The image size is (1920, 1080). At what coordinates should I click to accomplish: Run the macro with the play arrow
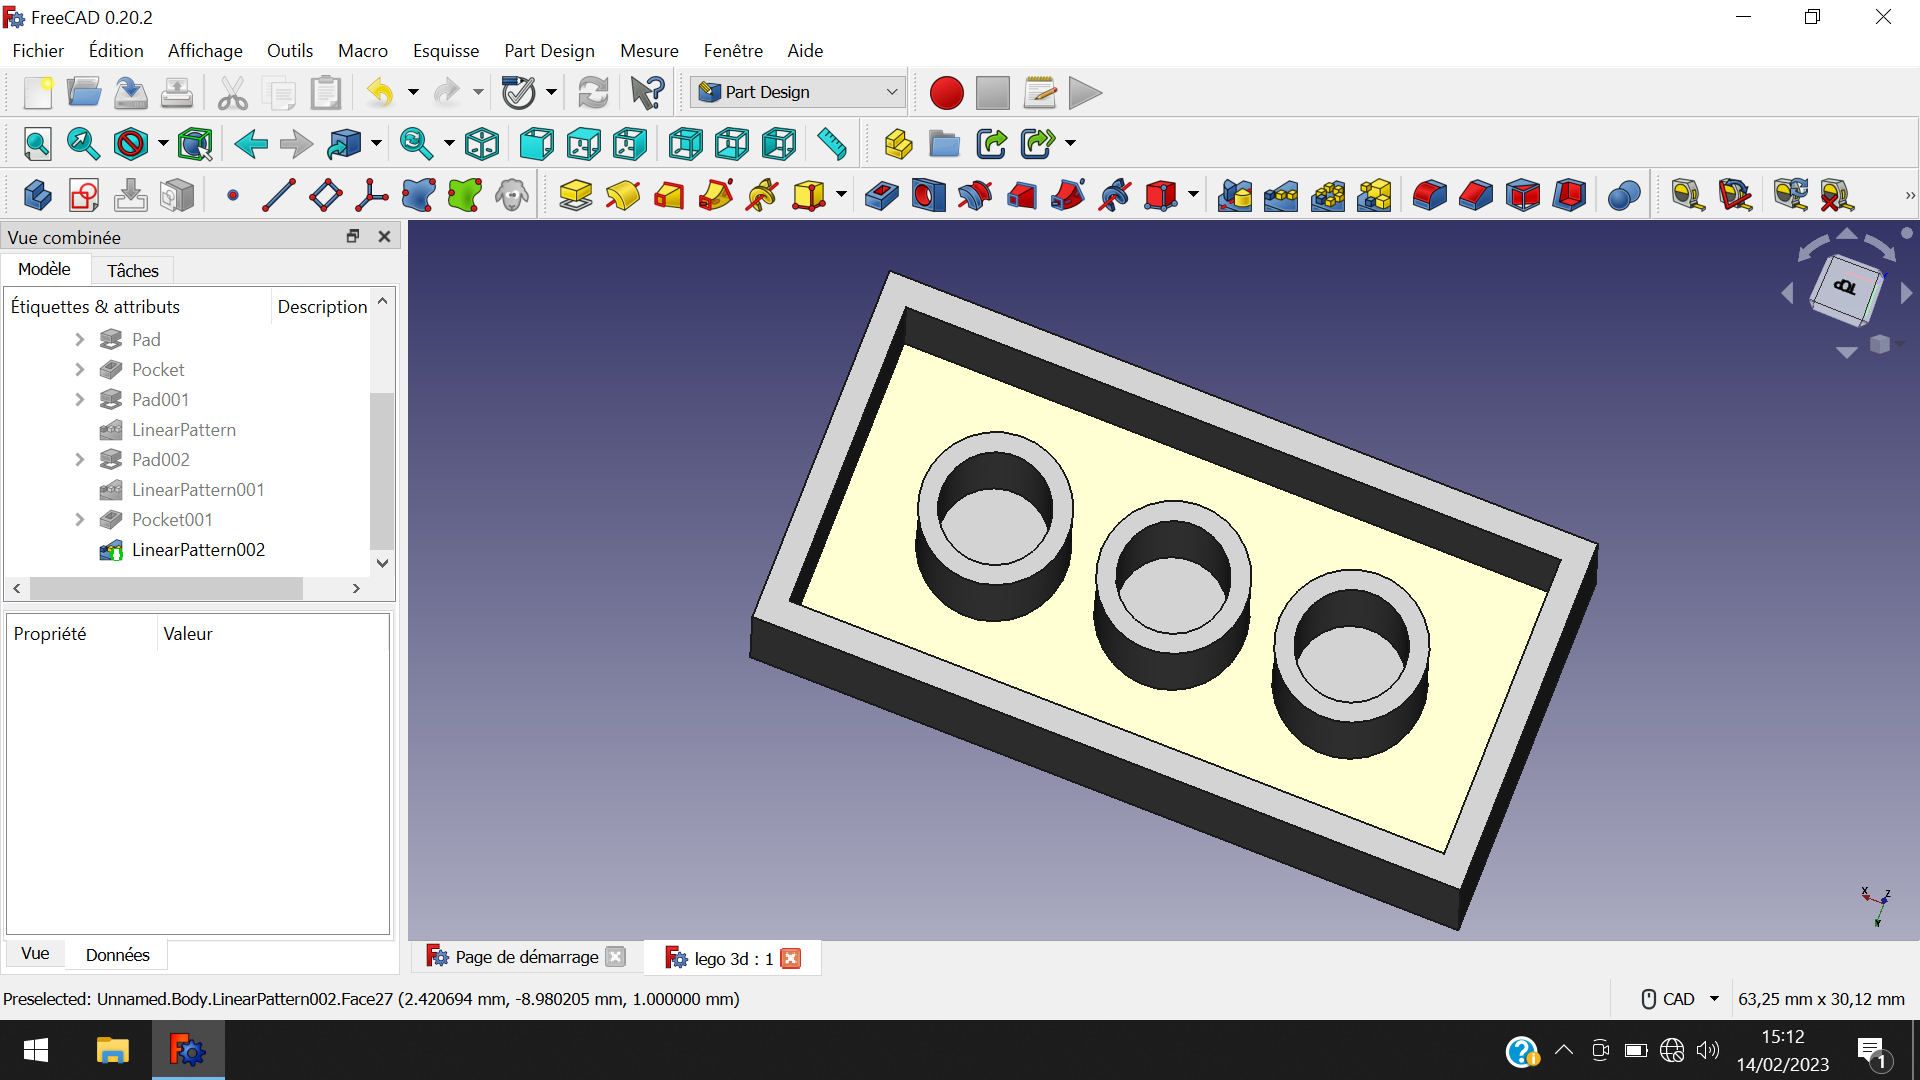[x=1085, y=93]
